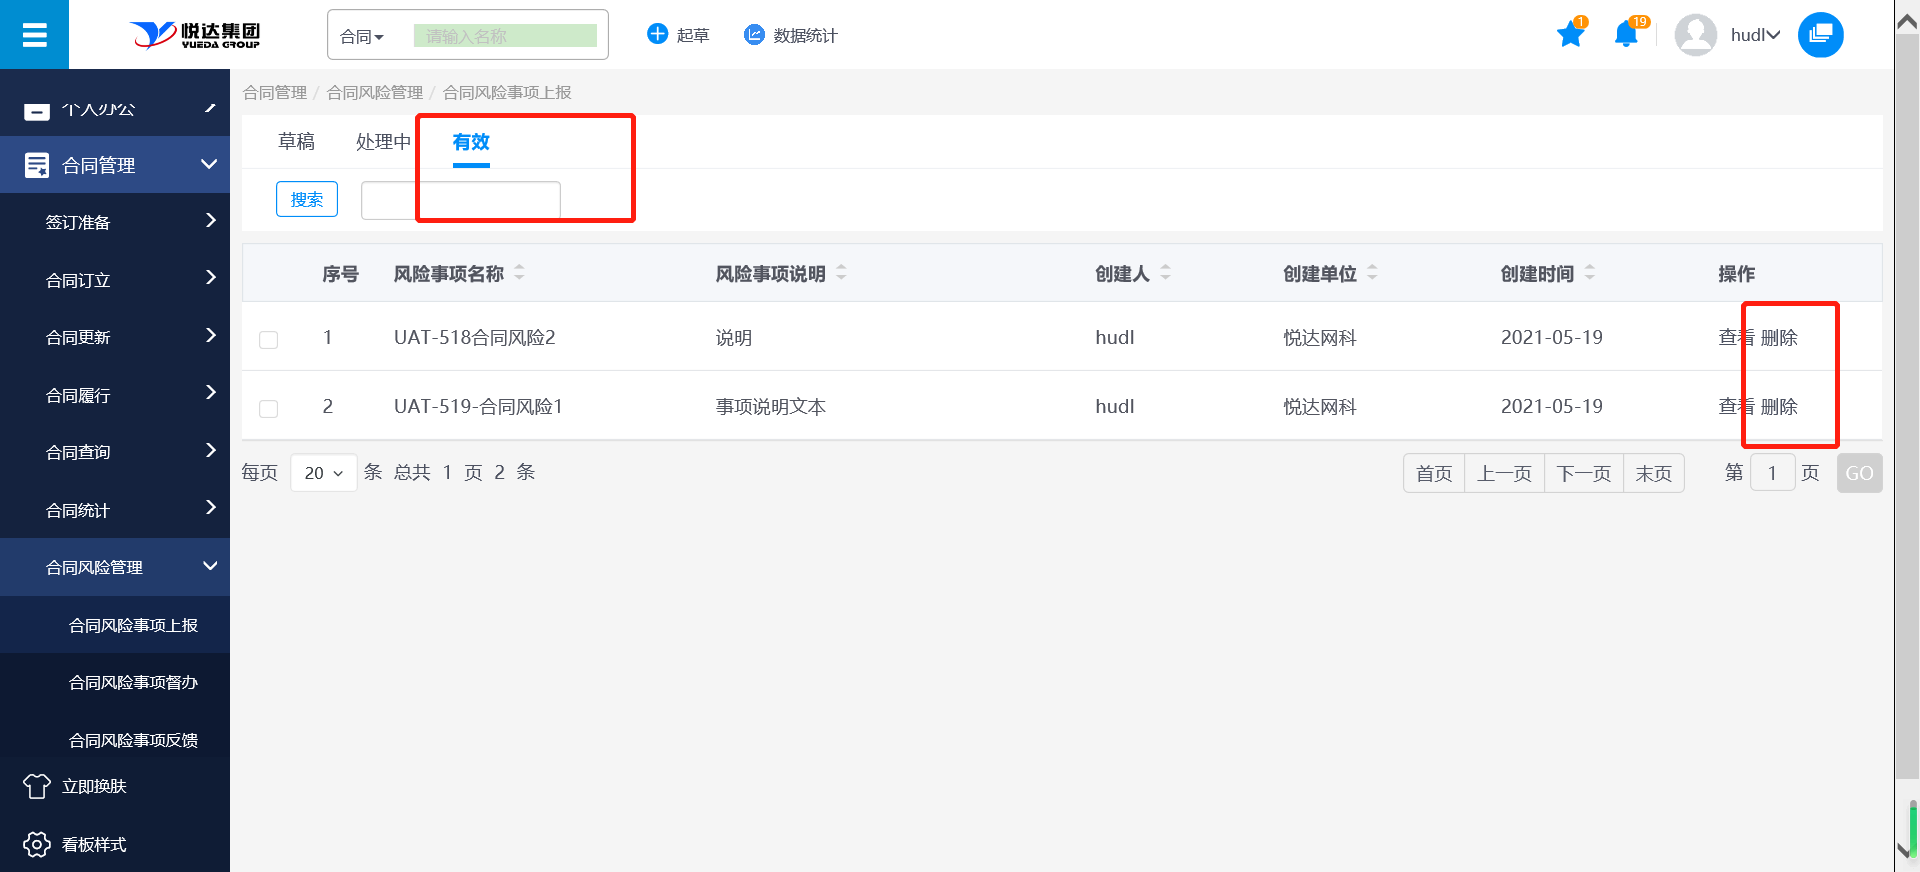Check the box for UAT-518合同风险2 row
Image resolution: width=1920 pixels, height=872 pixels.
(x=268, y=340)
